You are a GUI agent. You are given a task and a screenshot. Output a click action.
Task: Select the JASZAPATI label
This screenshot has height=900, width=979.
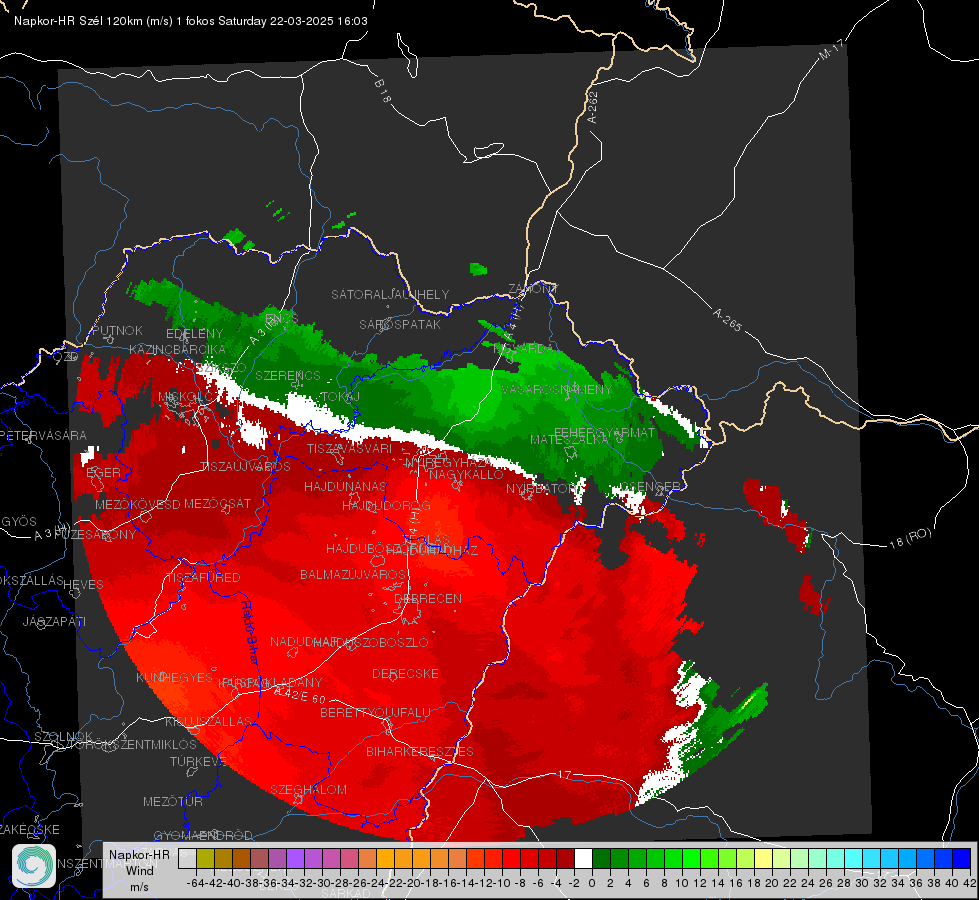tap(54, 621)
